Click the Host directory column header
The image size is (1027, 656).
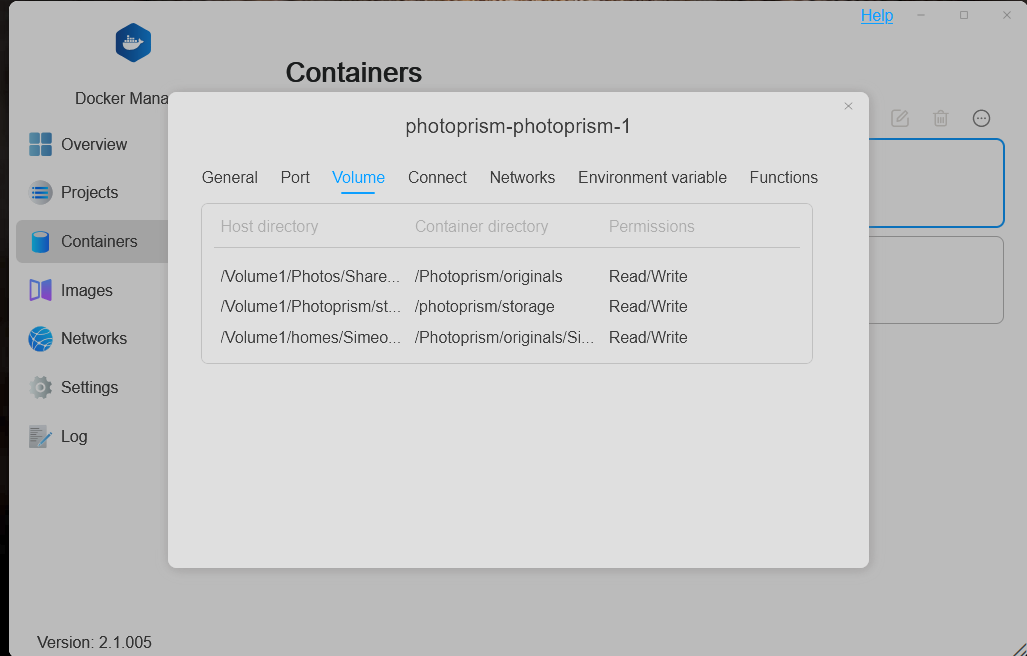[269, 227]
